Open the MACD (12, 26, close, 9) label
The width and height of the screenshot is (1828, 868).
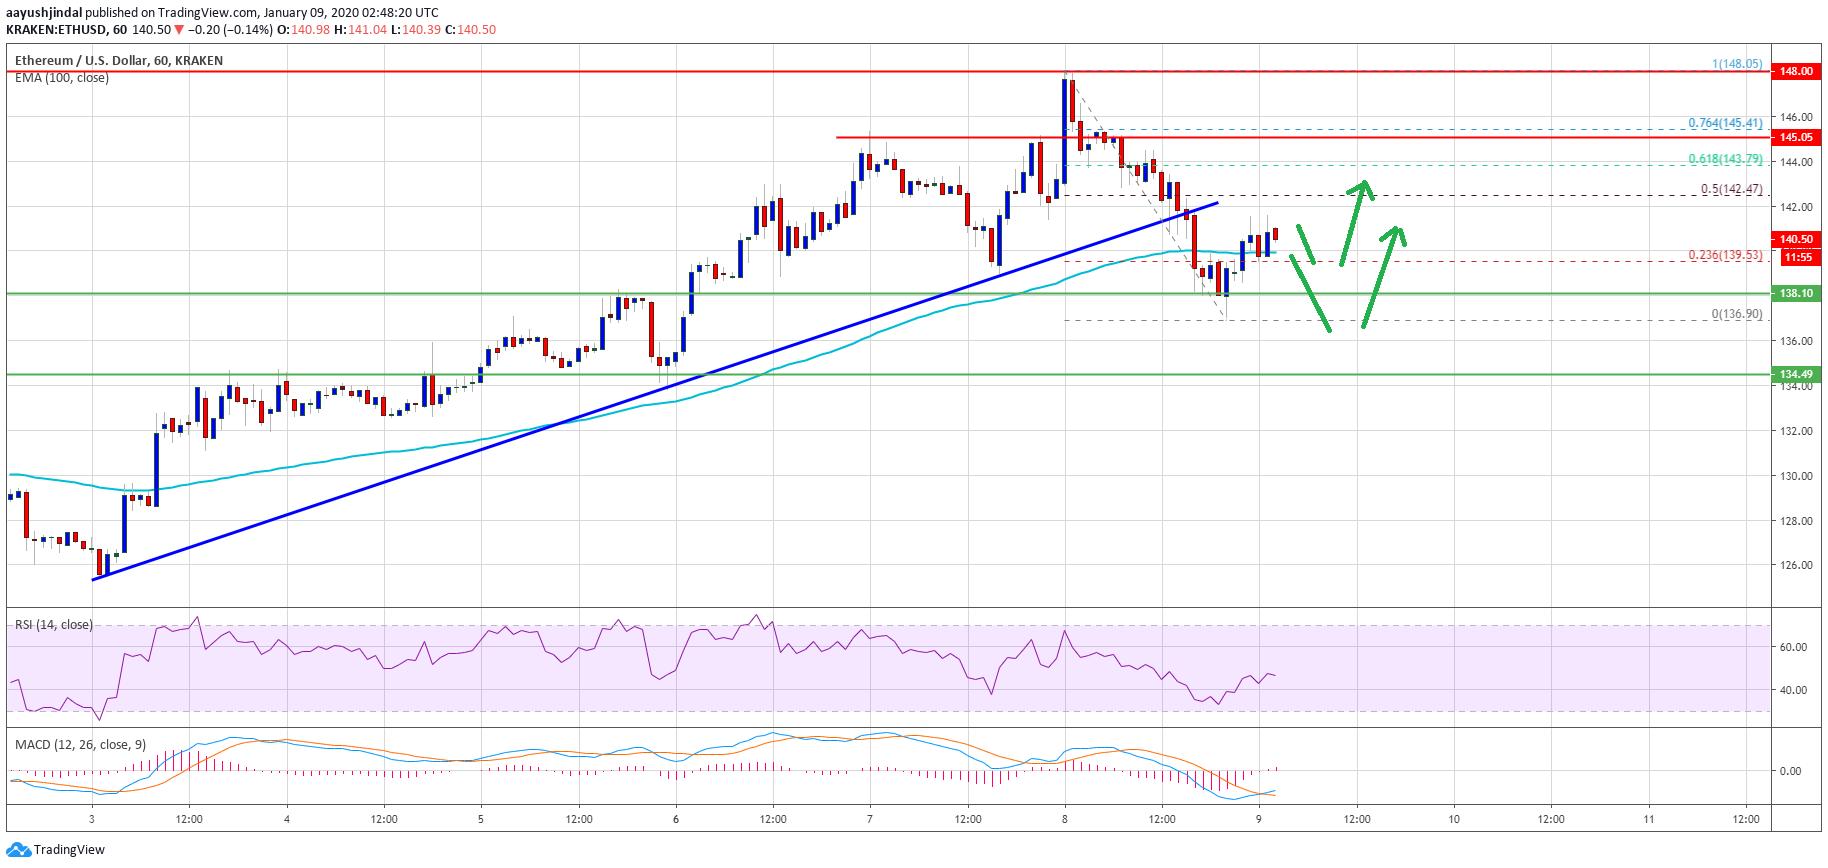80,745
